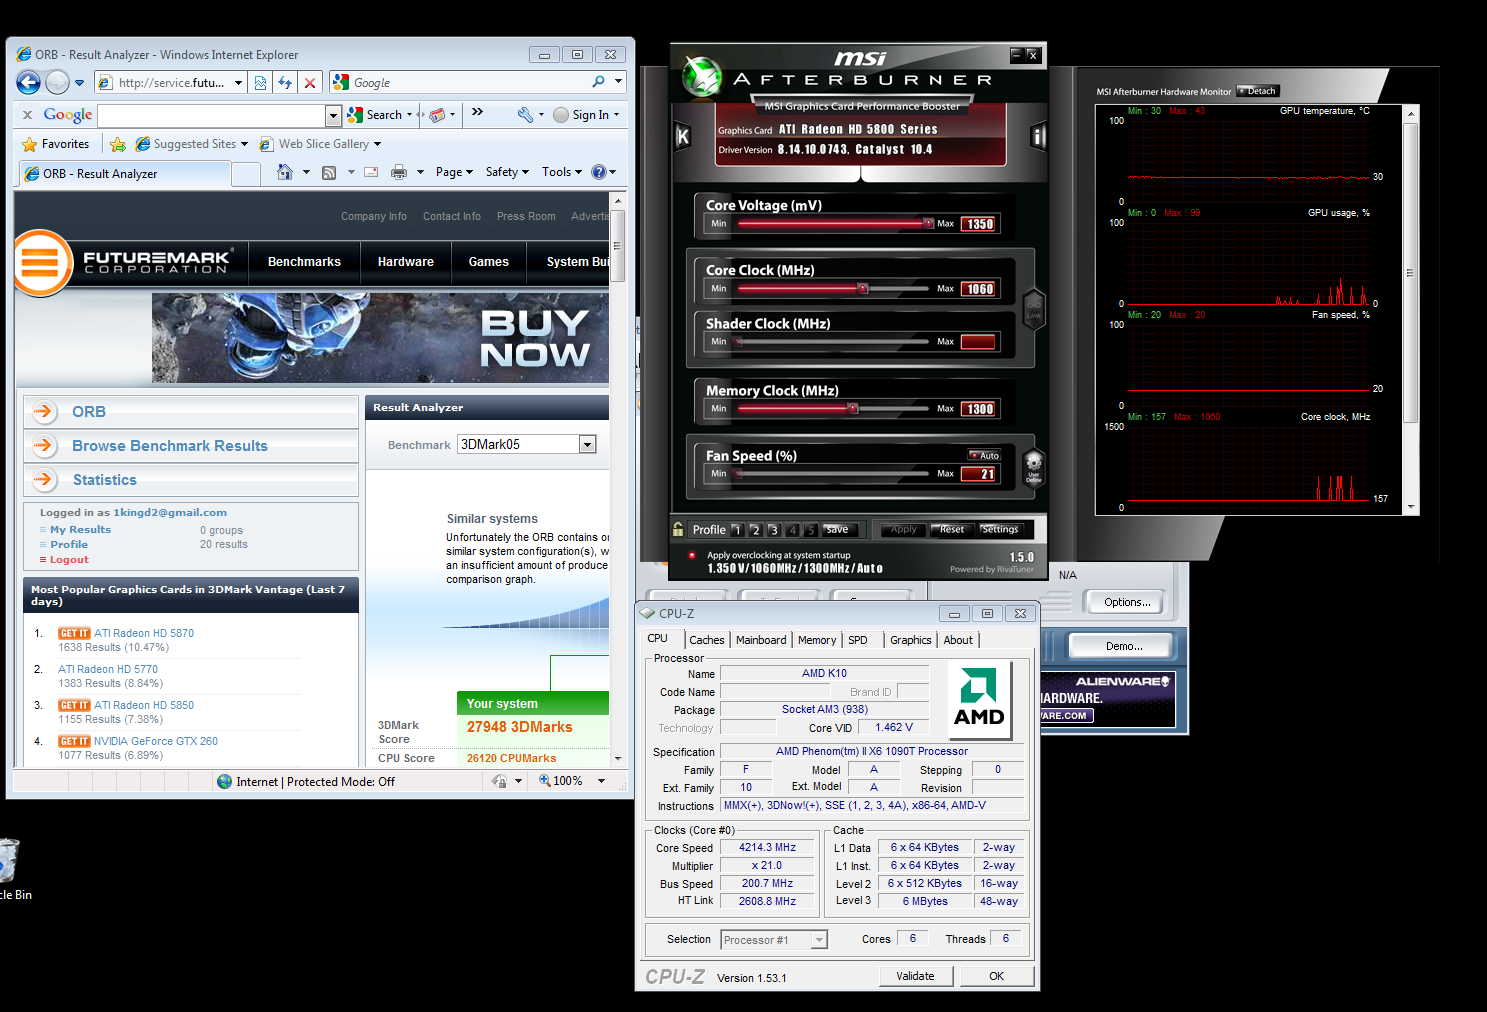The image size is (1487, 1012).
Task: Click the Reset button in Afterburner
Action: tap(951, 530)
